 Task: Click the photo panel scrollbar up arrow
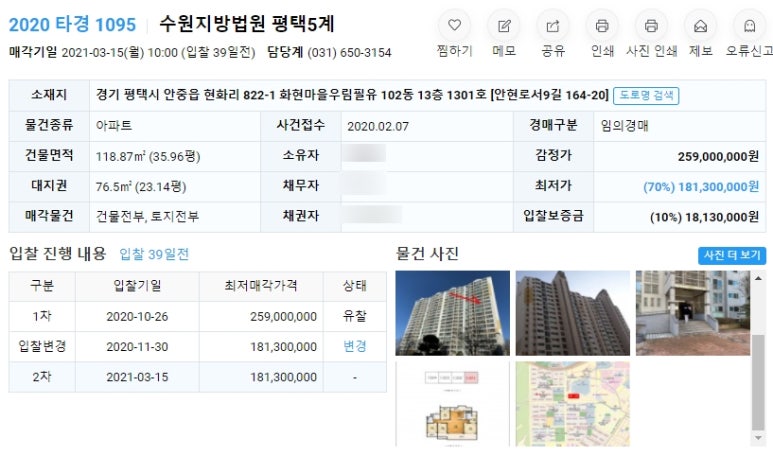coord(758,278)
